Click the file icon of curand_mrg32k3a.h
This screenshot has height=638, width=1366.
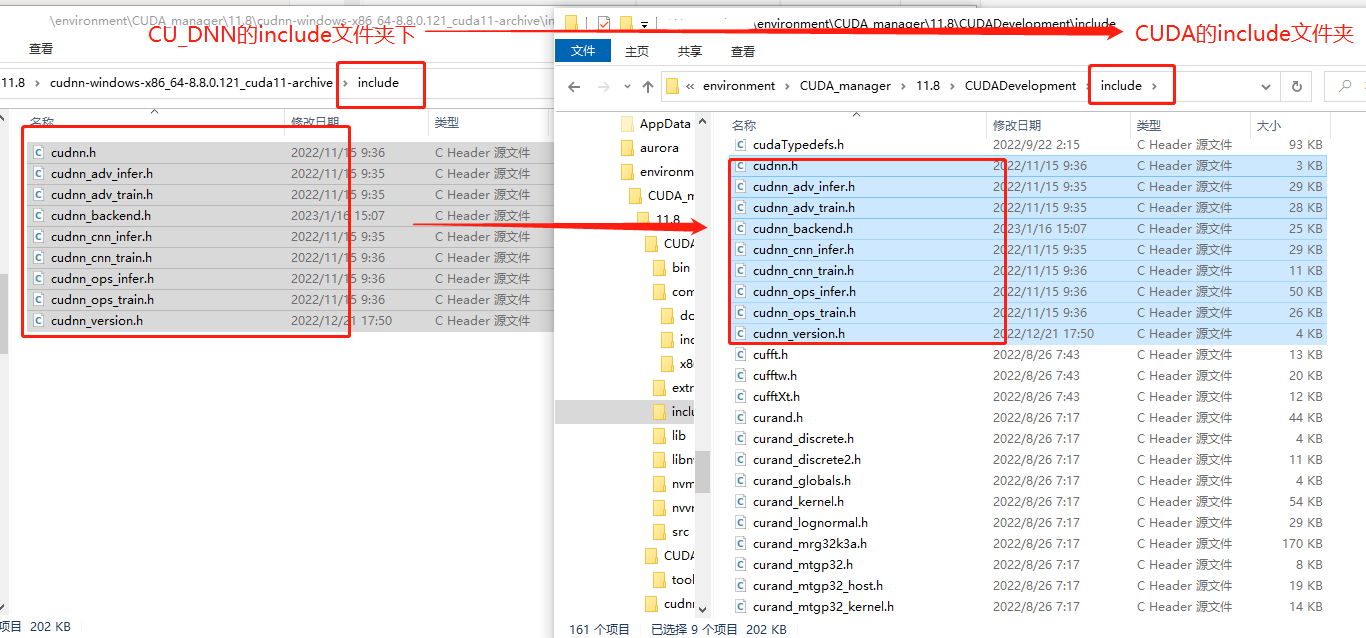click(x=740, y=544)
